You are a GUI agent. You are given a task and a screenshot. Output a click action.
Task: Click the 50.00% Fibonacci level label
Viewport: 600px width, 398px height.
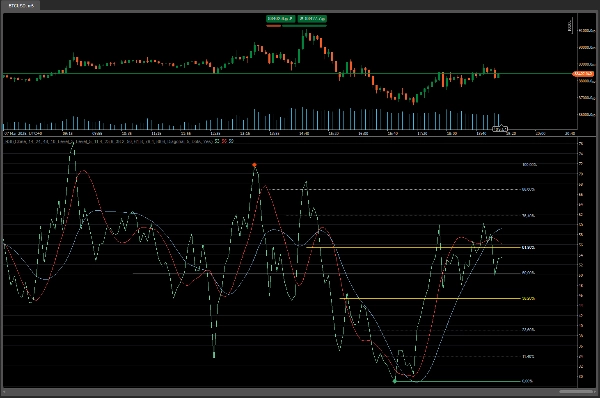click(528, 272)
